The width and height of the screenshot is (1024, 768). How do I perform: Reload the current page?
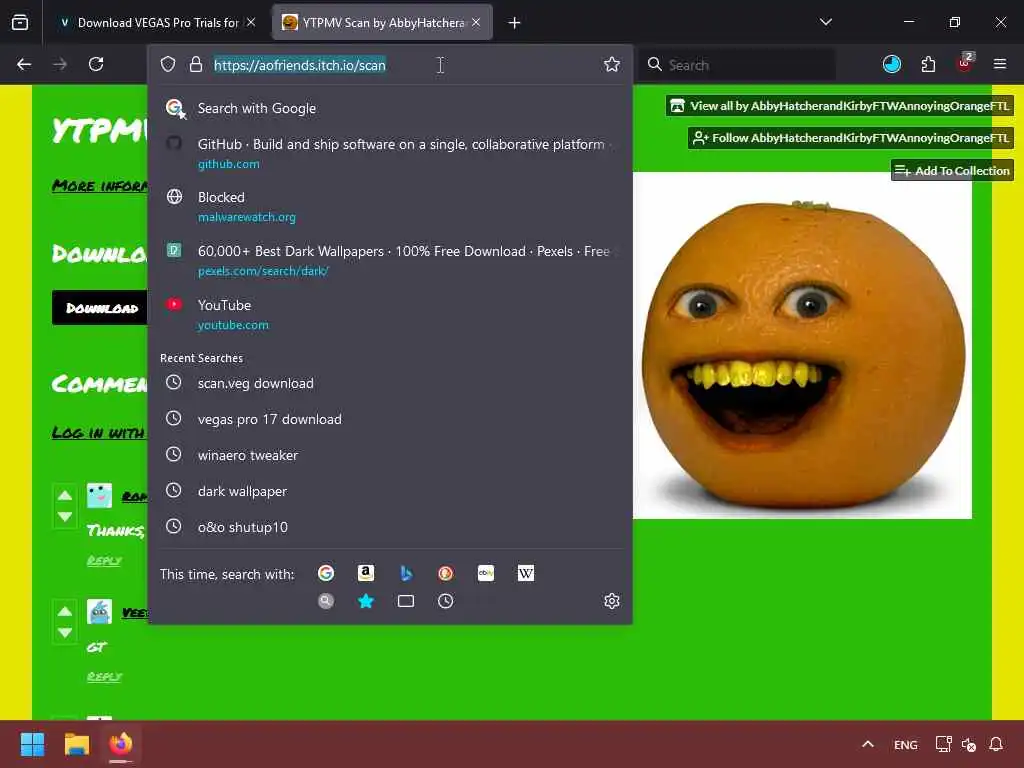(96, 64)
